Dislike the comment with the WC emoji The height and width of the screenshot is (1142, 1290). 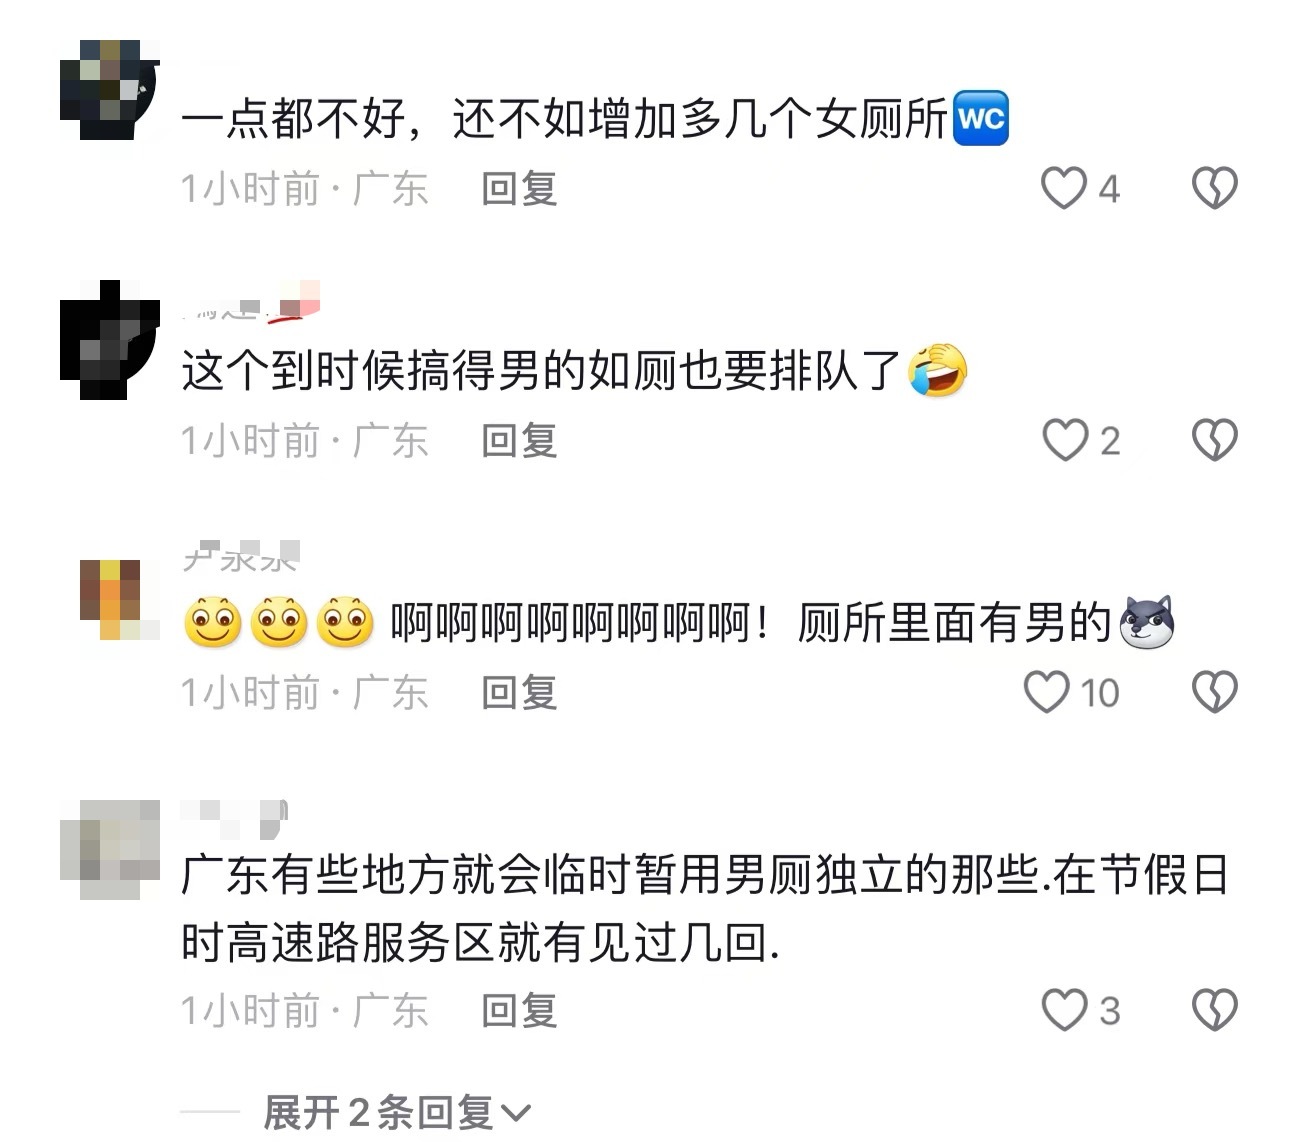click(1215, 188)
